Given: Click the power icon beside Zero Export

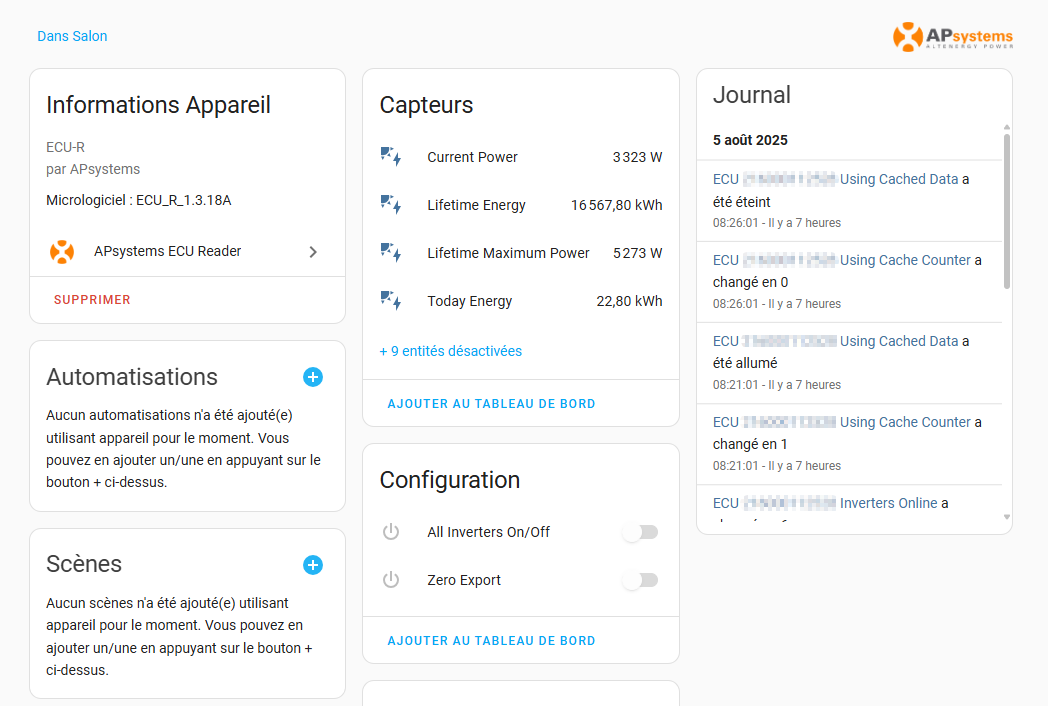Looking at the screenshot, I should pos(391,580).
